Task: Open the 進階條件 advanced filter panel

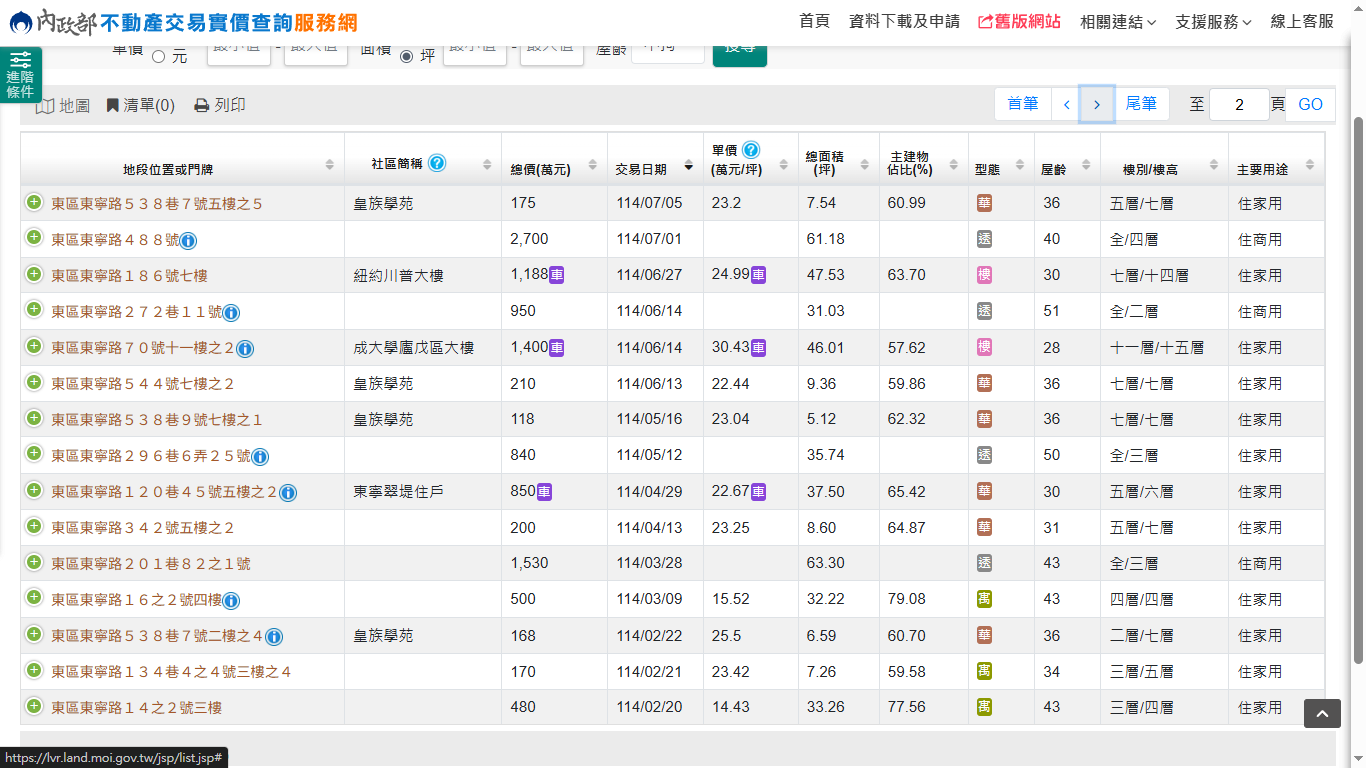Action: click(20, 75)
